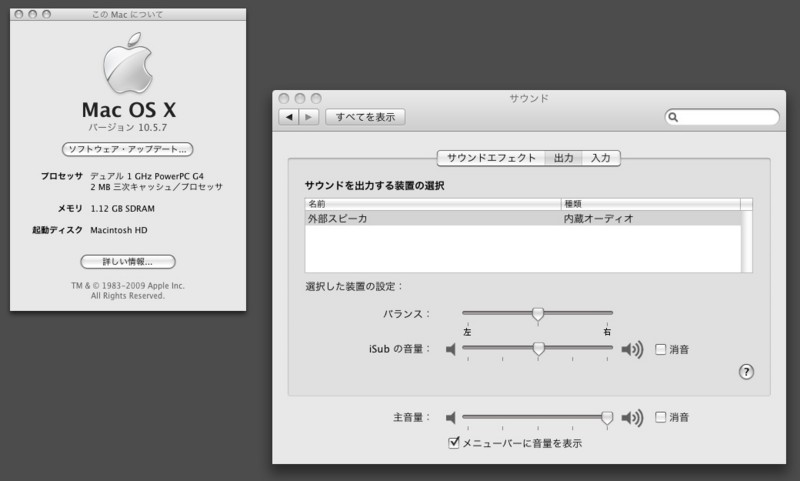Go forward with the right arrow button
This screenshot has width=800, height=481.
[x=309, y=117]
